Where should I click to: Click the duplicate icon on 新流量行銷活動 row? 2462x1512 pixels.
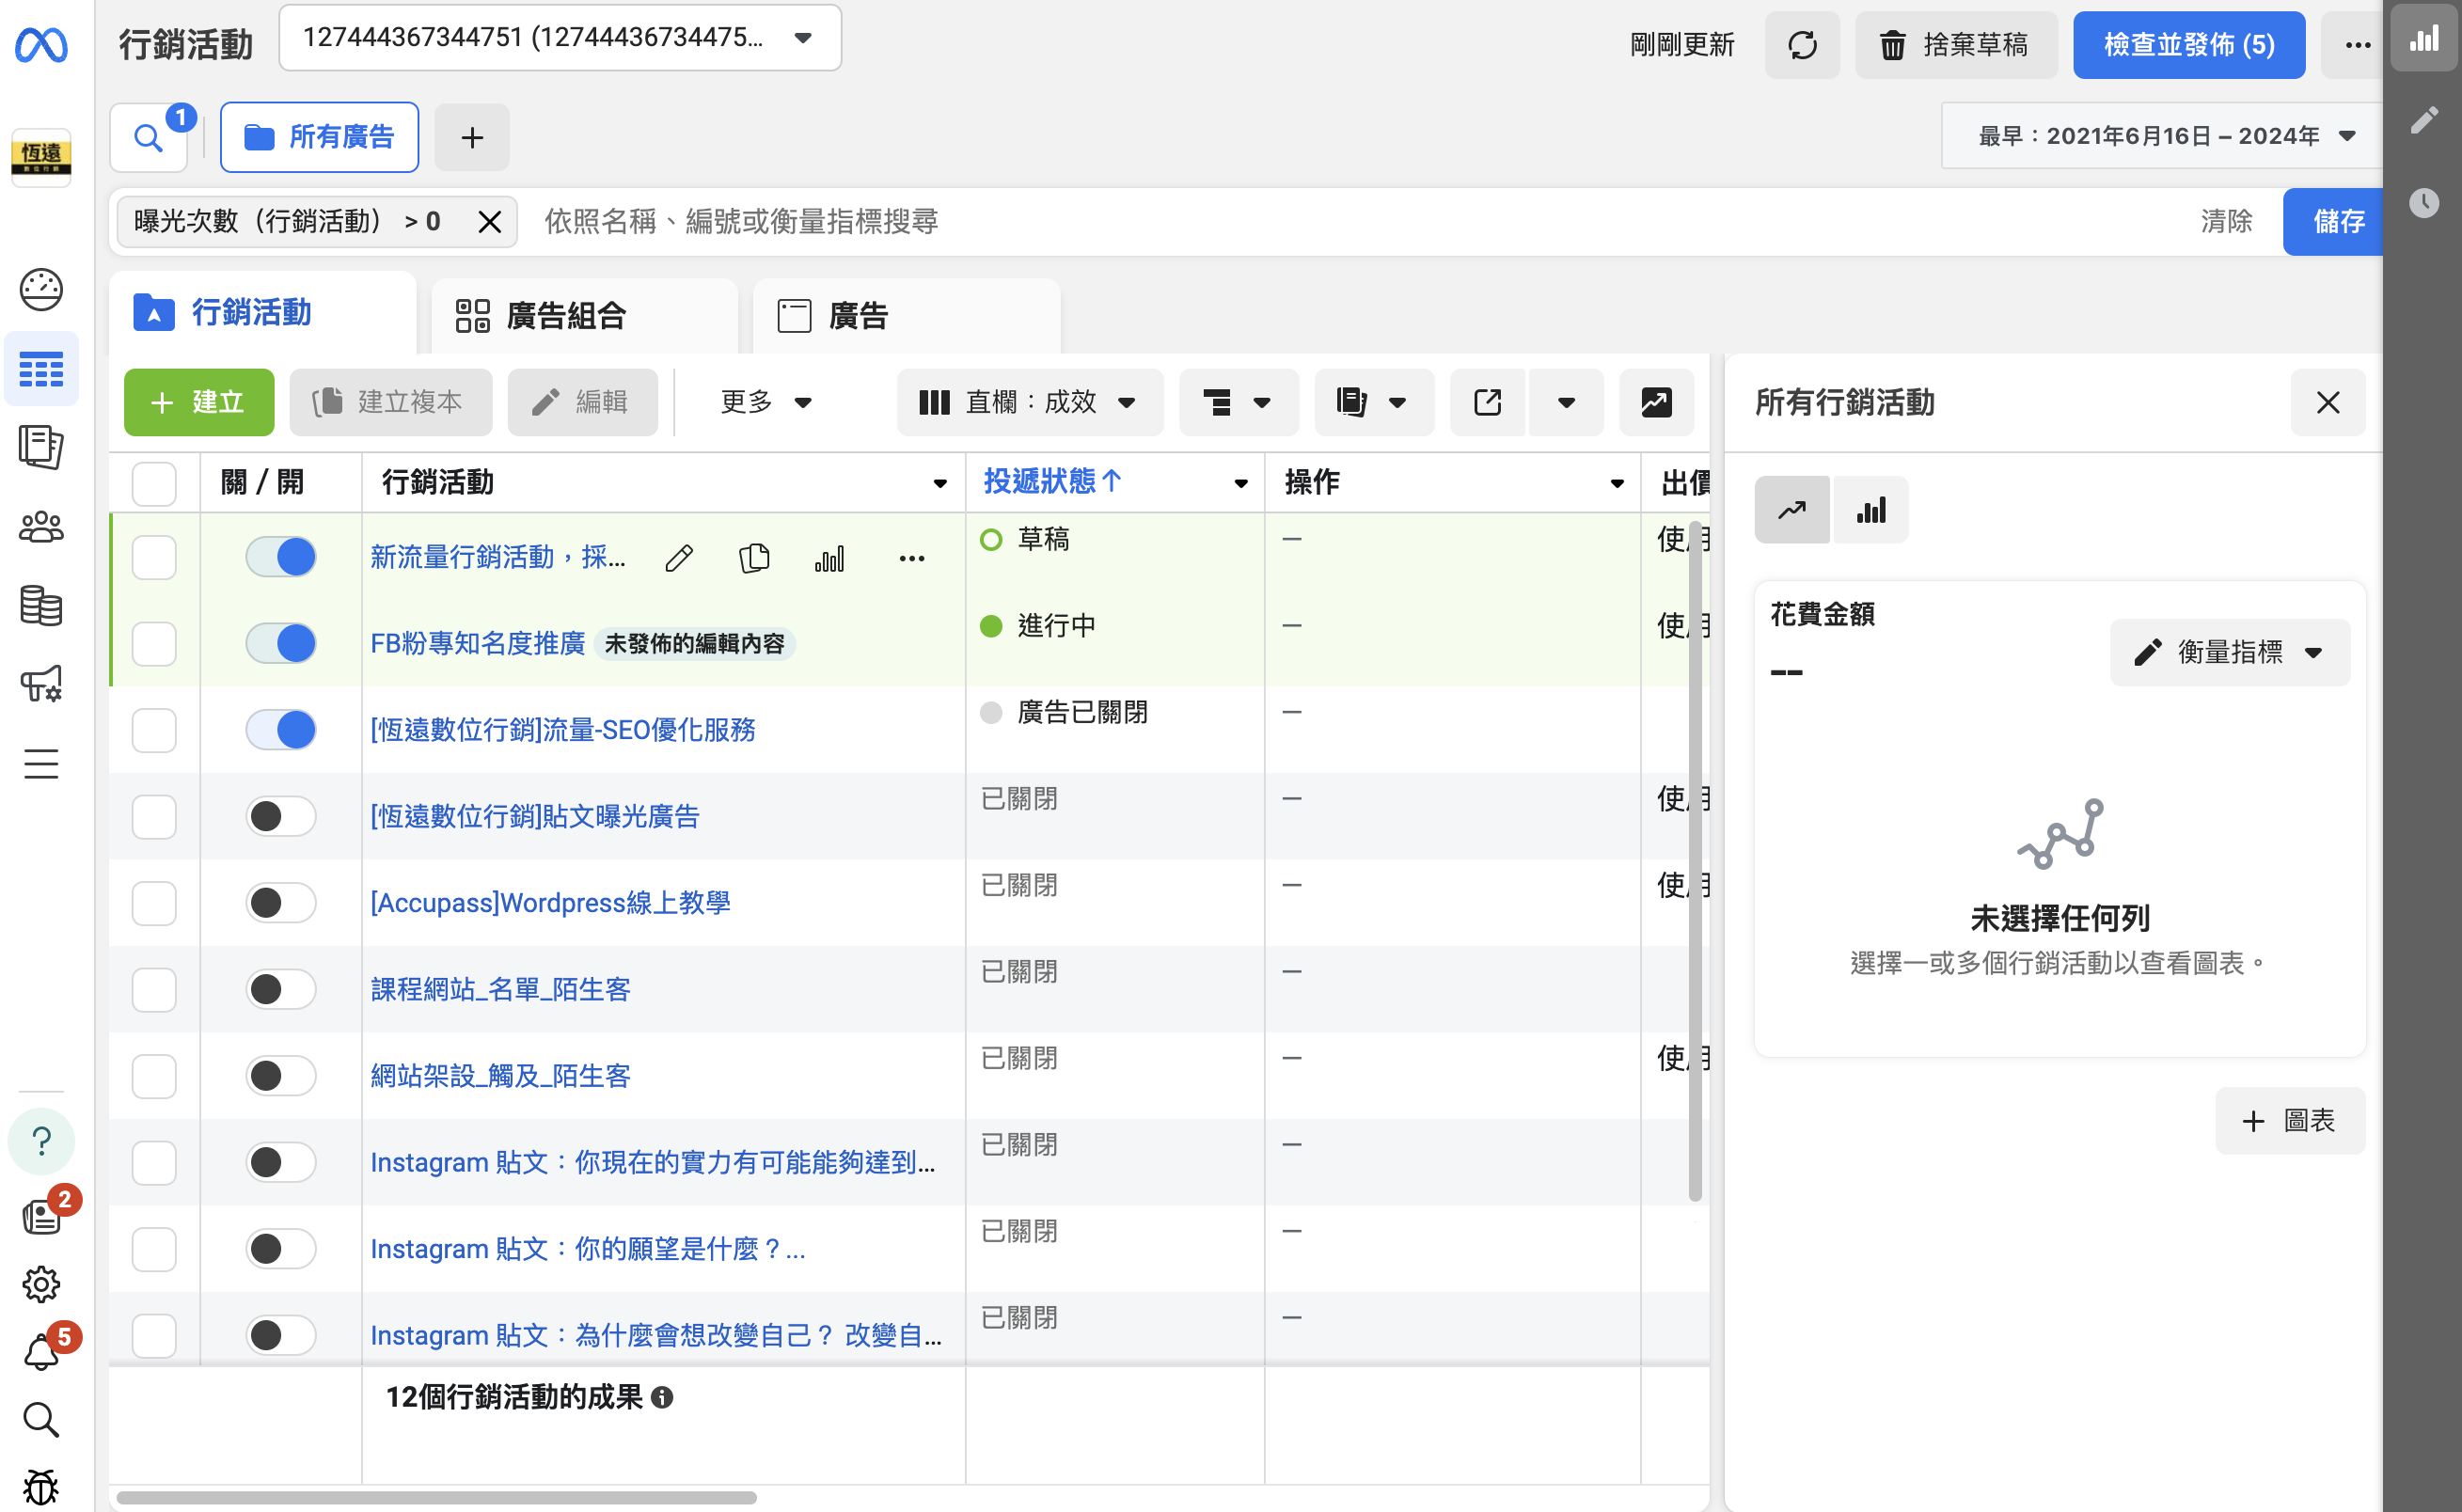click(754, 558)
